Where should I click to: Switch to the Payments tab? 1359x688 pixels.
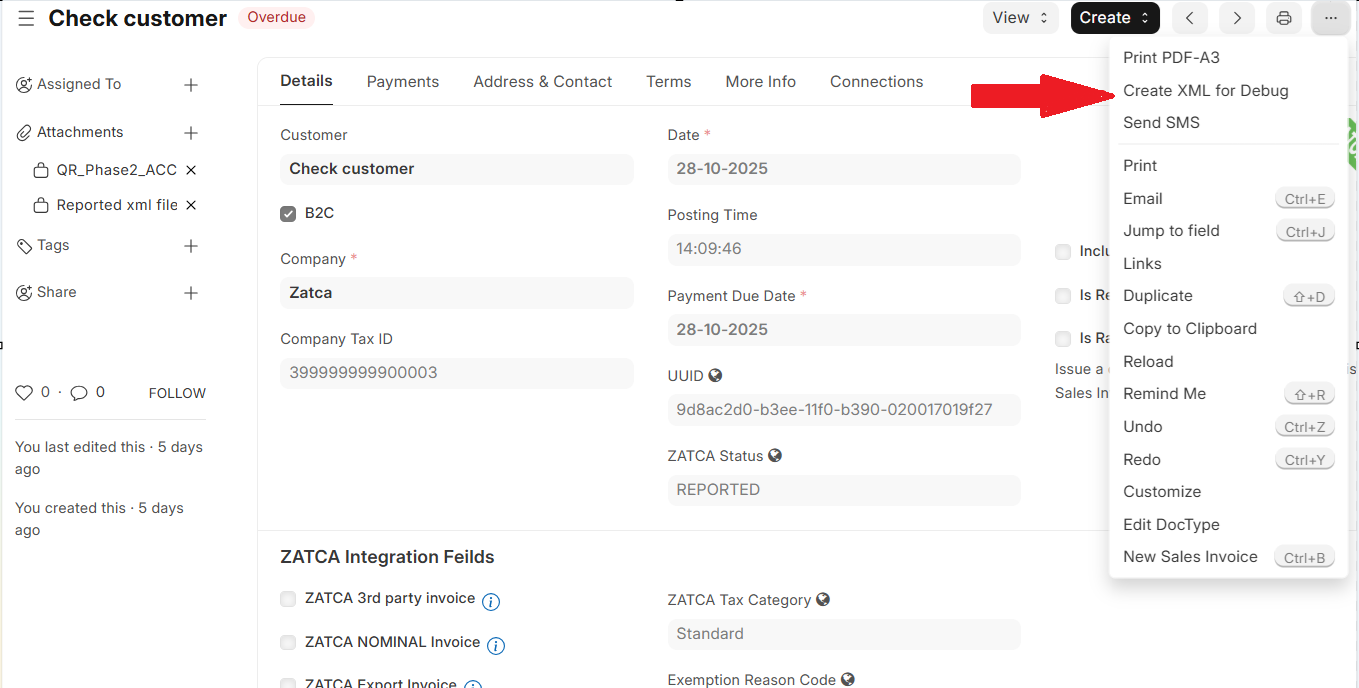click(x=402, y=82)
